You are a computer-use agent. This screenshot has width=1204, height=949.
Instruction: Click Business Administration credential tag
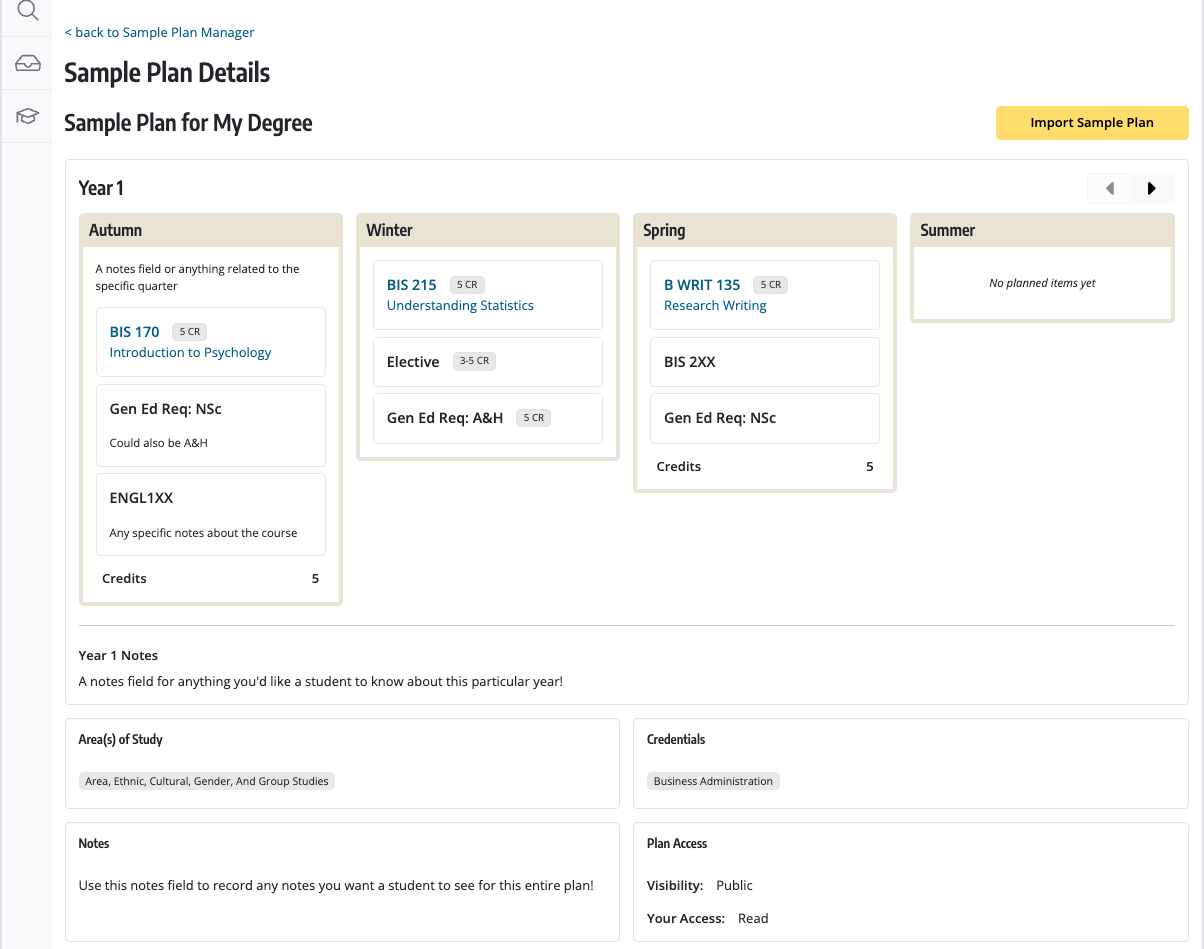pos(713,781)
